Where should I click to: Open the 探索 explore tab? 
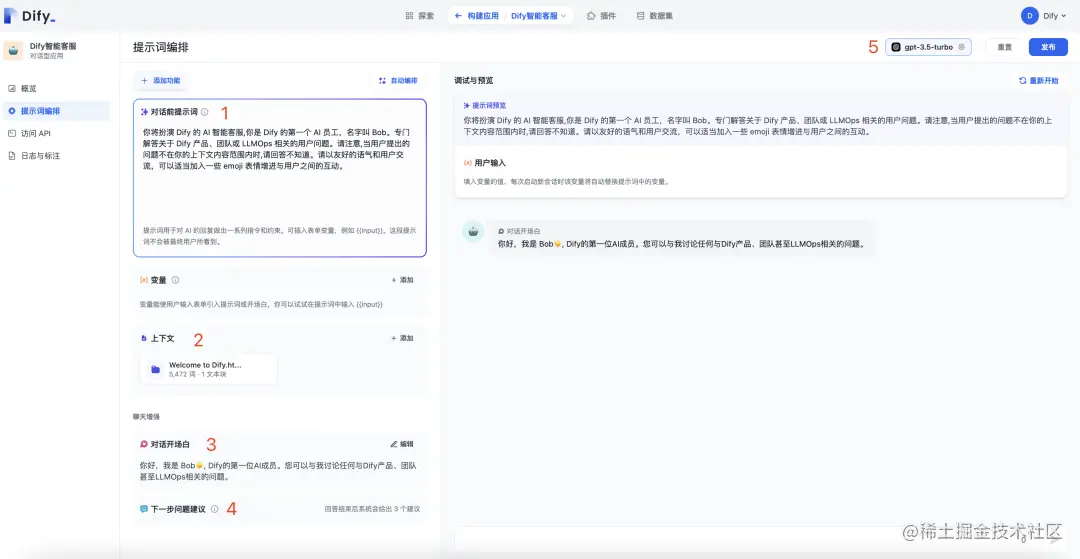pos(419,16)
